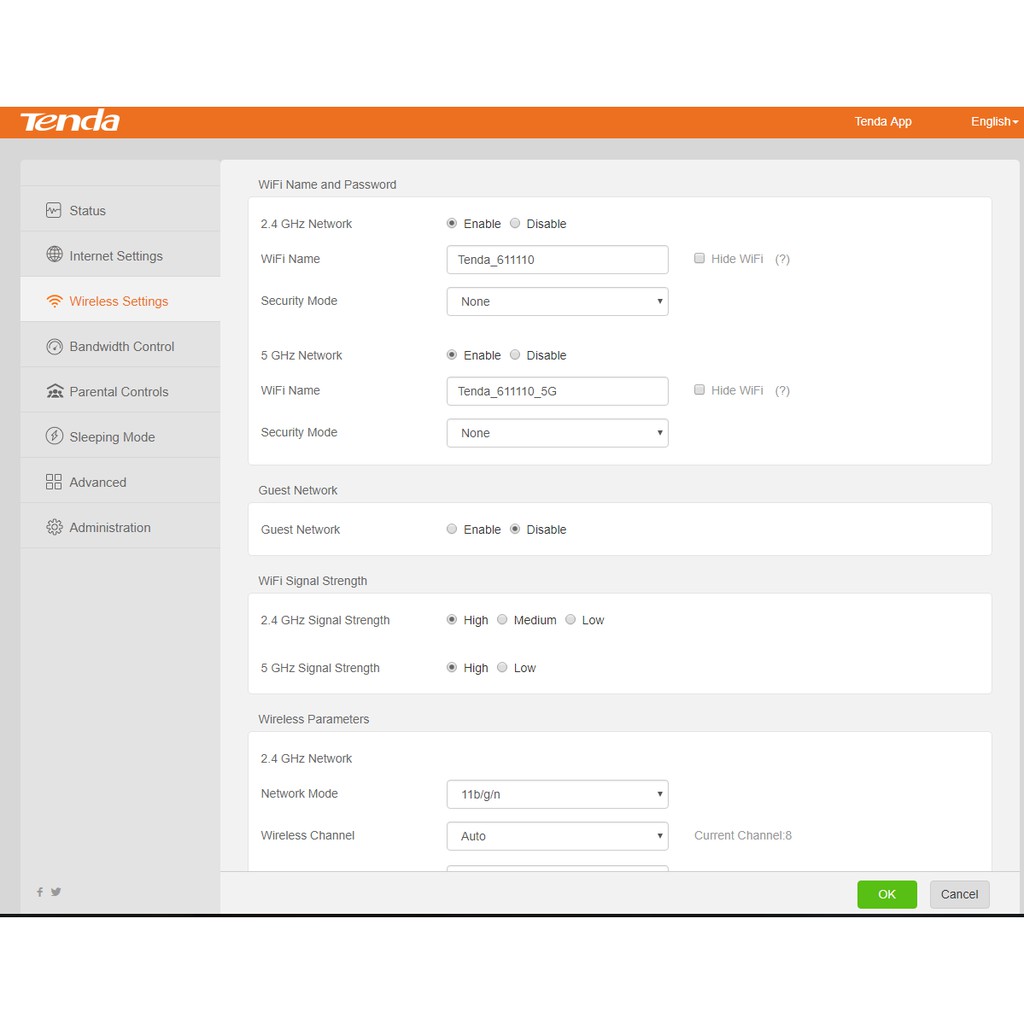The width and height of the screenshot is (1024, 1024).
Task: Check Hide WiFi for the 2.4 GHz network
Action: (x=700, y=259)
